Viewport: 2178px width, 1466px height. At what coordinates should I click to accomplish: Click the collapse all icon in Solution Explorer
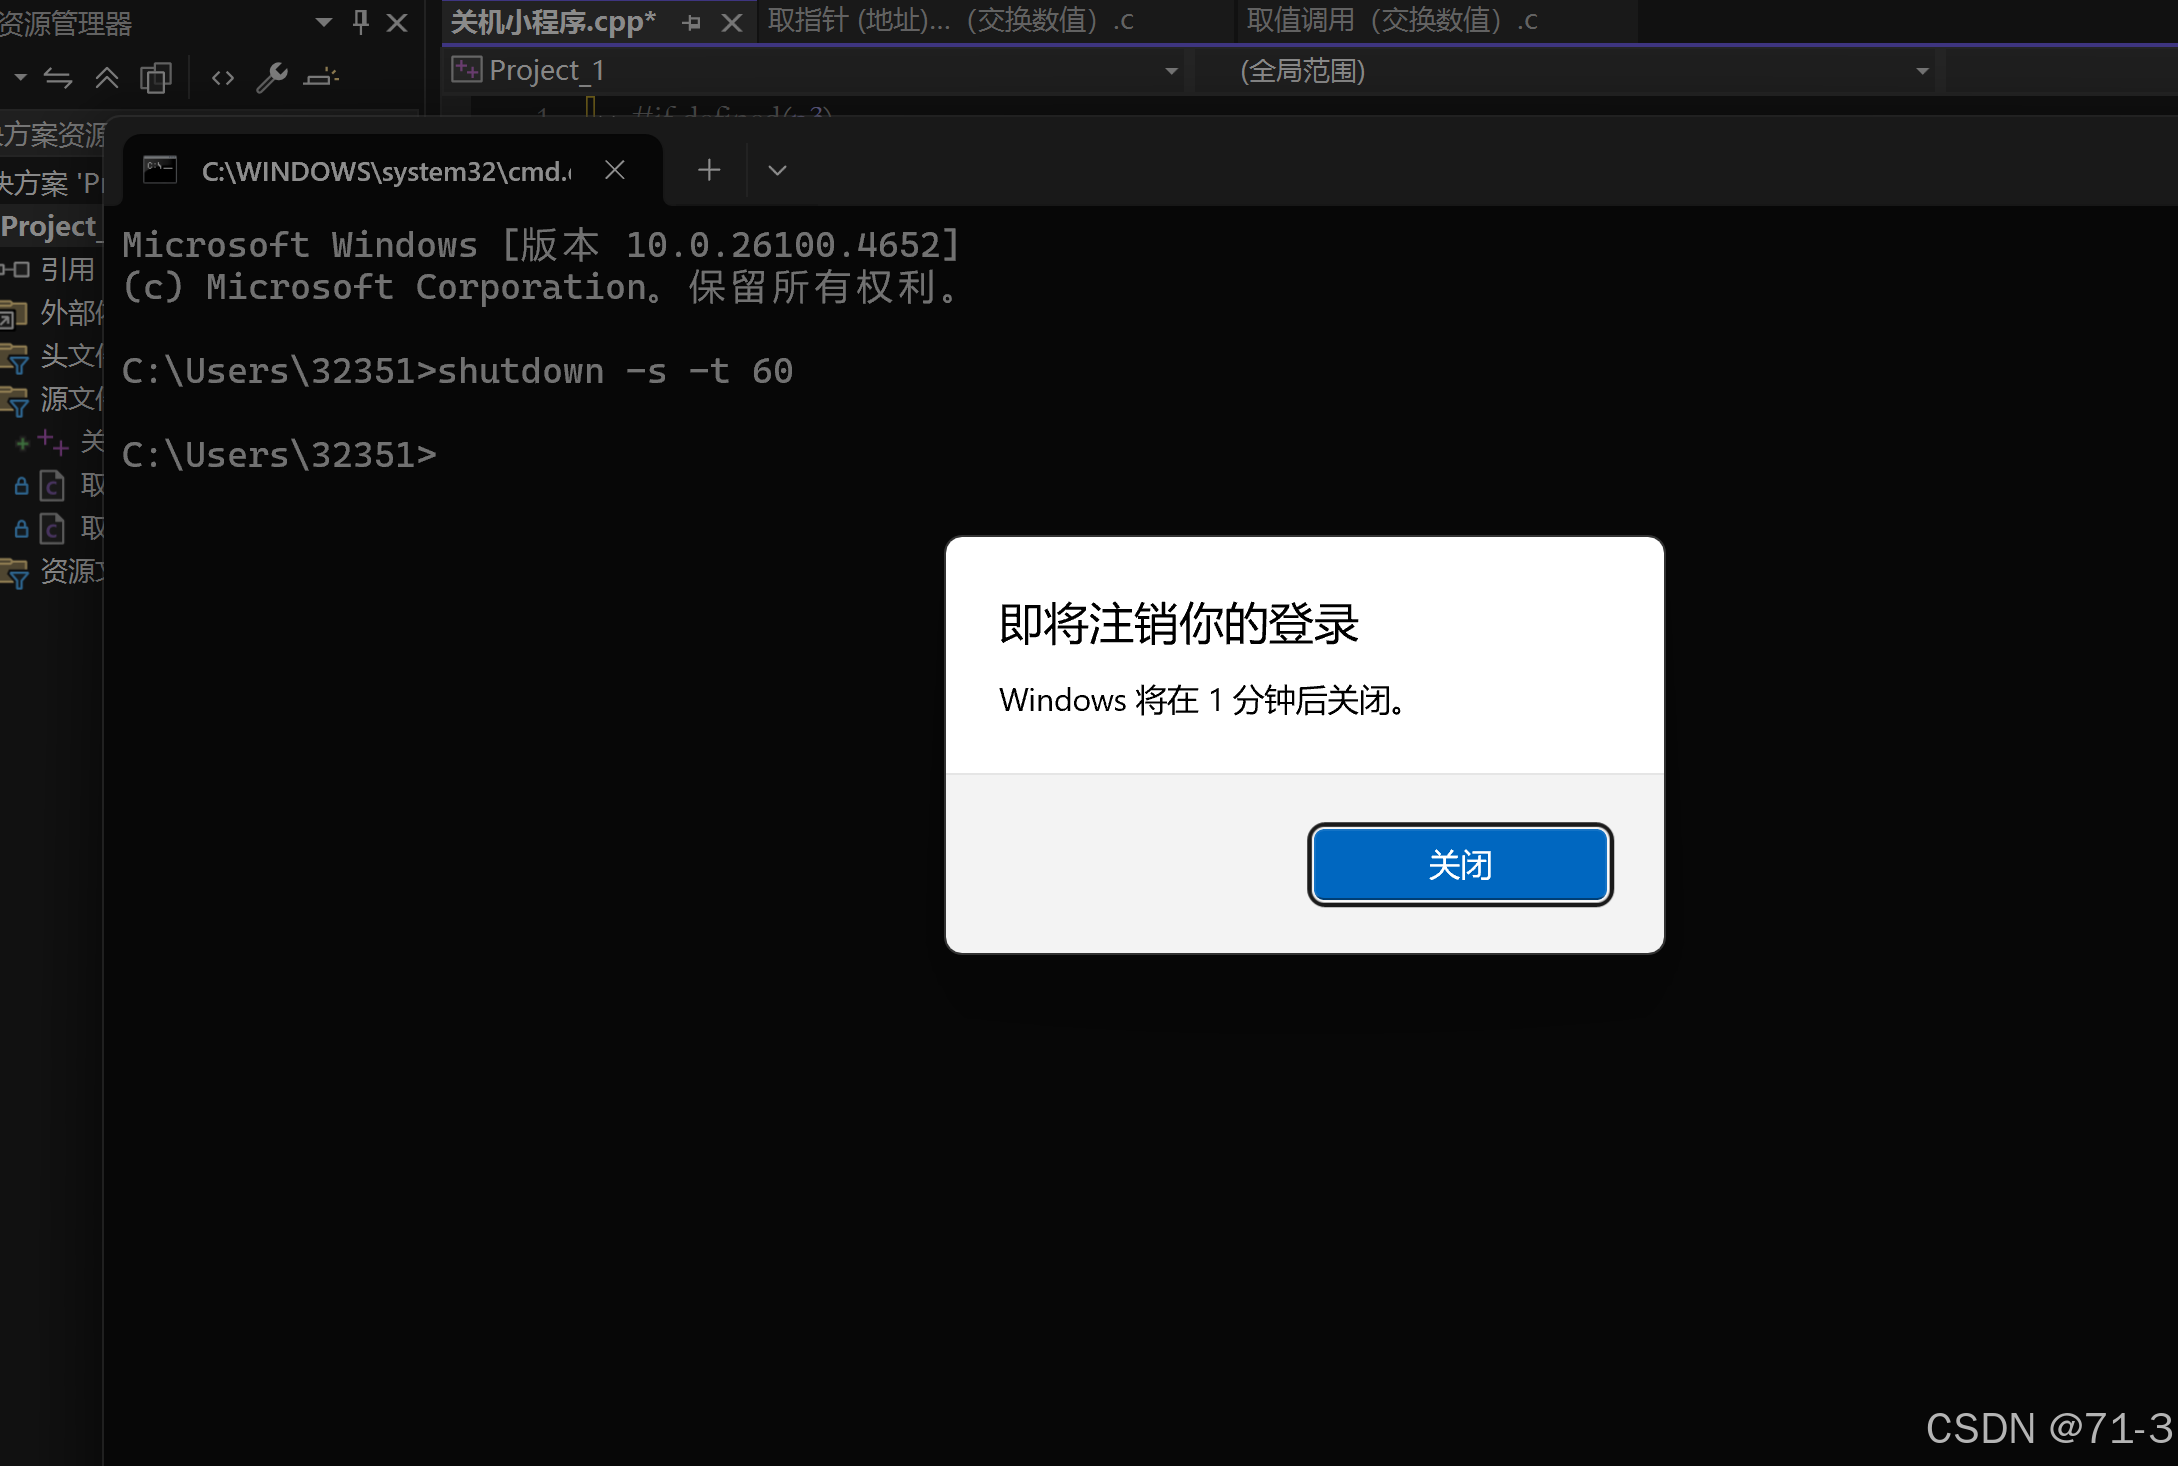[x=107, y=78]
